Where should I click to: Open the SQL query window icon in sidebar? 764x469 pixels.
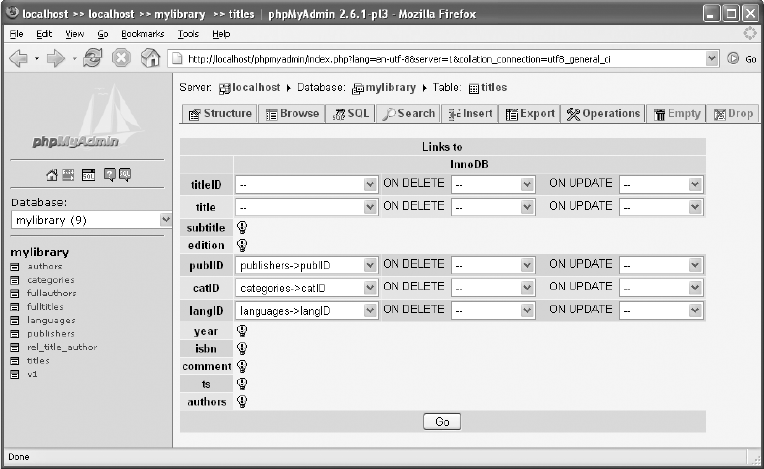89,175
